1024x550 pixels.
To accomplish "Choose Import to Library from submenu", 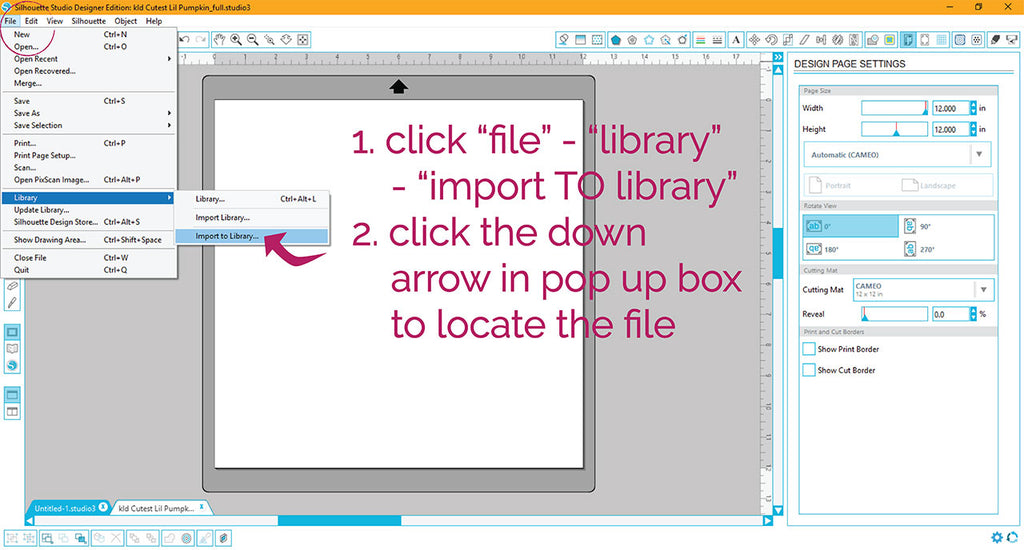I will pos(251,237).
